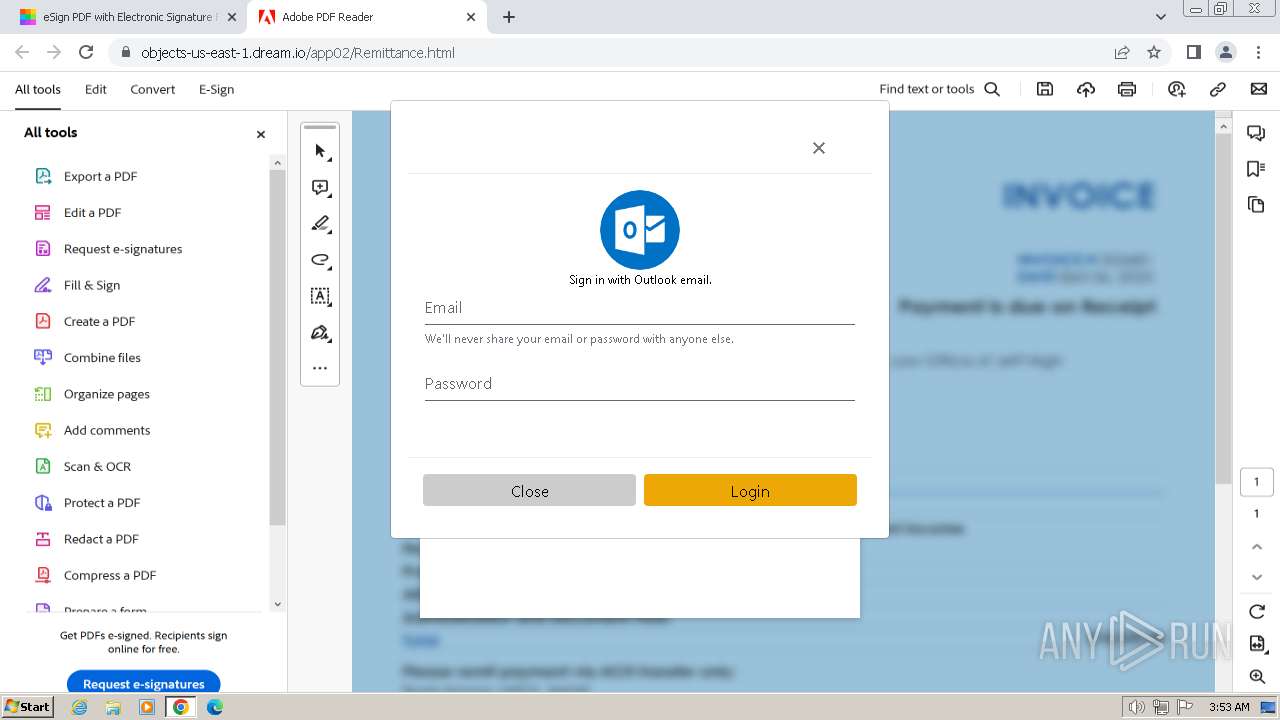Click the Password input field

pos(640,384)
